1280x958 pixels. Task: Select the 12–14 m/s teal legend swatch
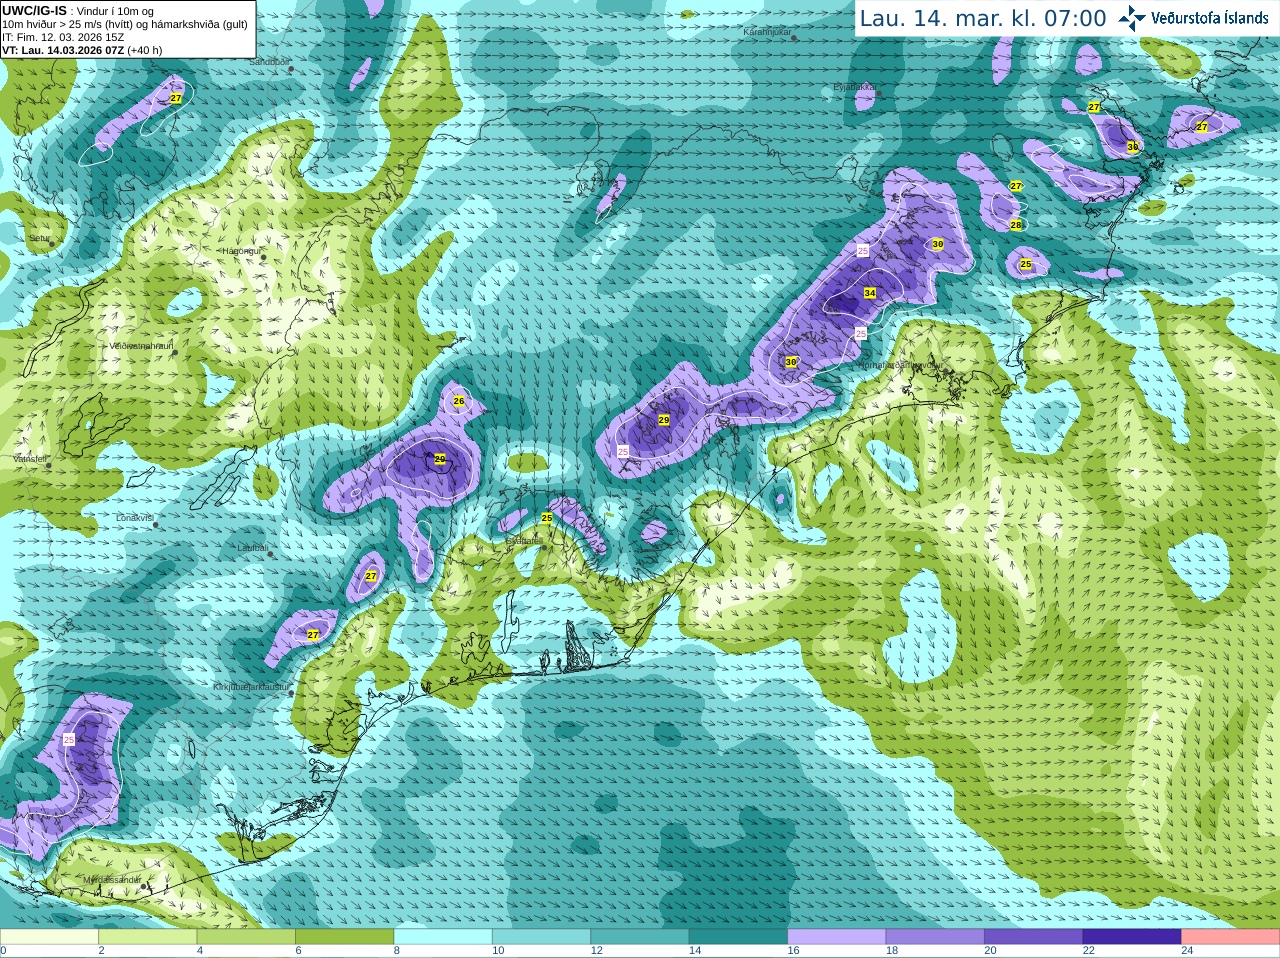640,937
